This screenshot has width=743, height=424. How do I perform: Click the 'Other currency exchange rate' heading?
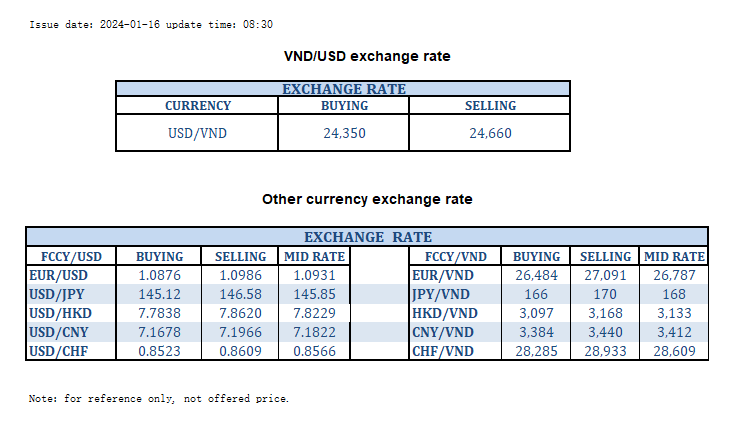pos(367,199)
